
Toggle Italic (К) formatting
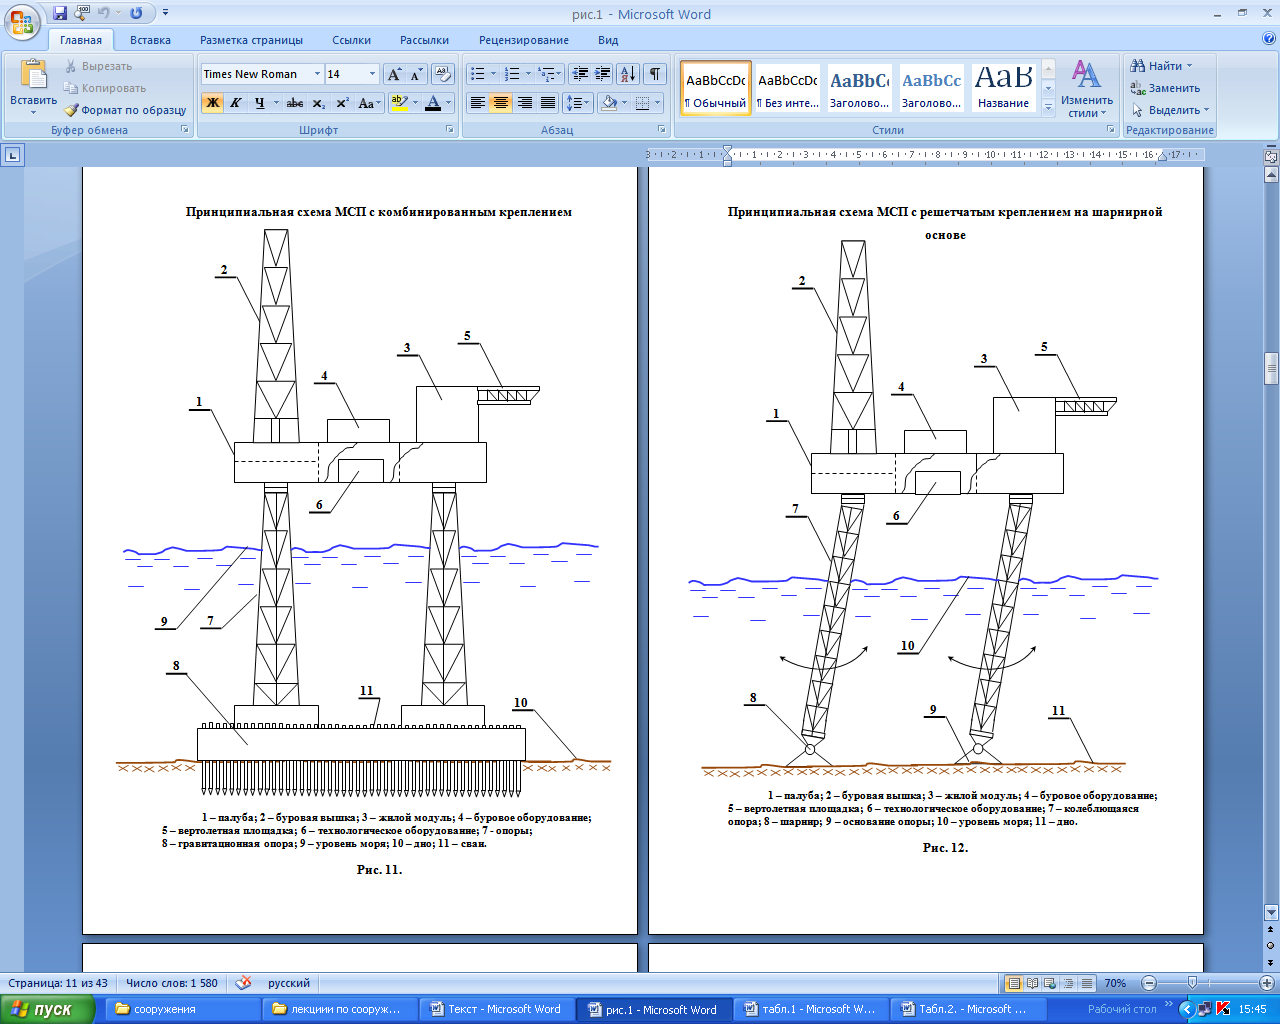(236, 103)
